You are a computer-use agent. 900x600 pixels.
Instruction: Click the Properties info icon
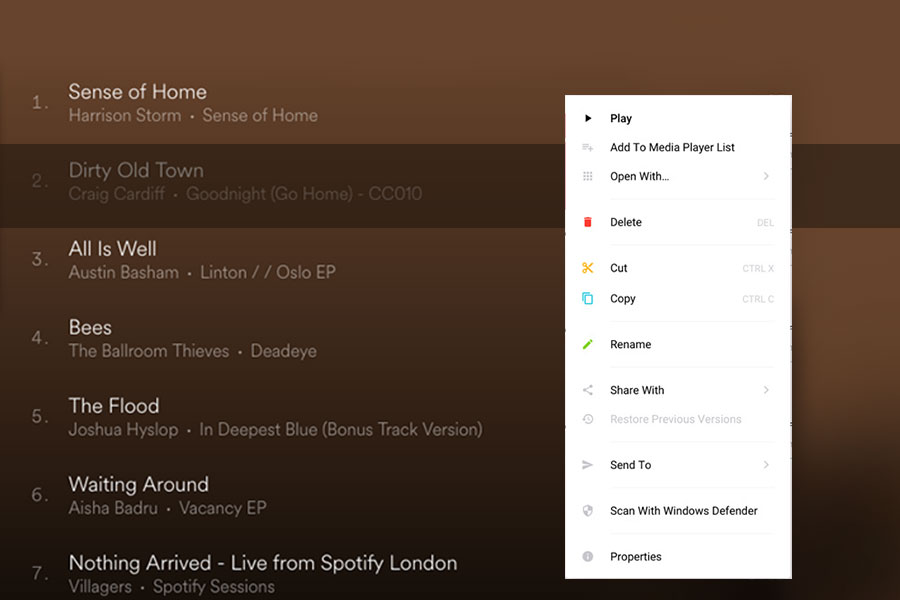click(x=588, y=556)
